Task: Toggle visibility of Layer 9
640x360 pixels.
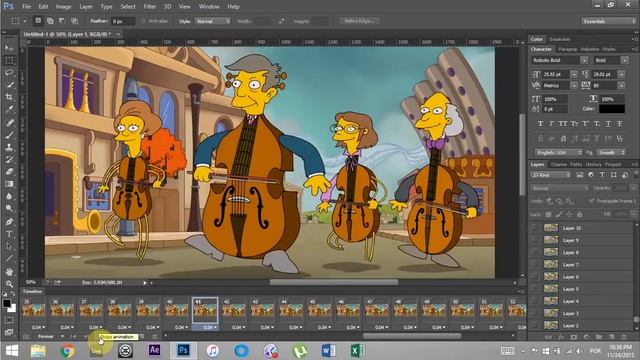Action: tap(534, 240)
